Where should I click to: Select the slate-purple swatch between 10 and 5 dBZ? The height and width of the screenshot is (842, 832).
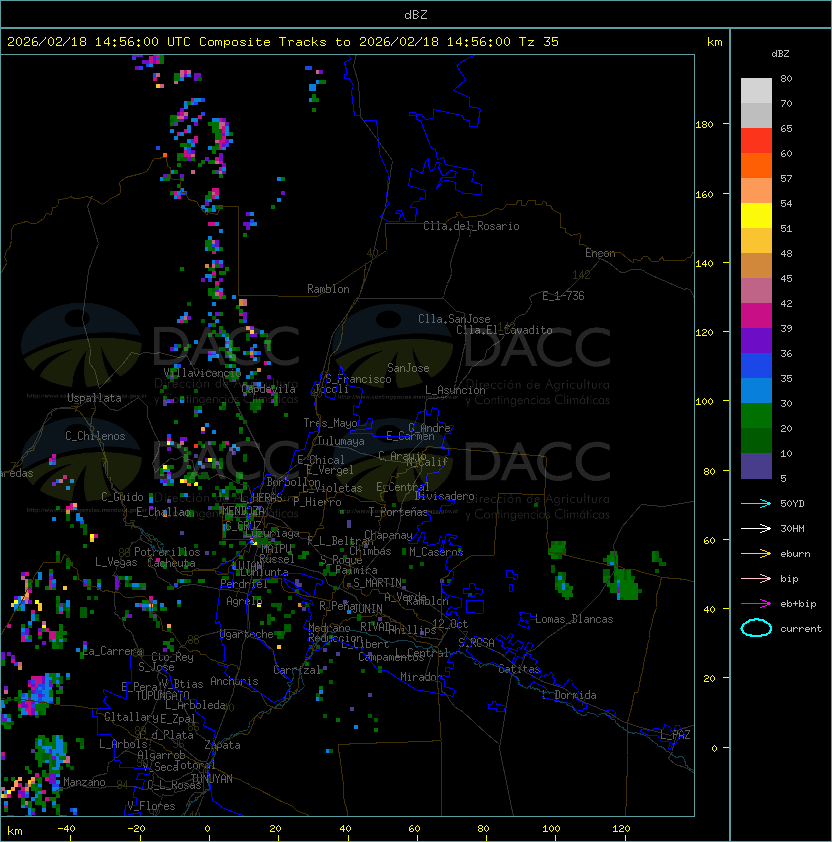(x=756, y=466)
